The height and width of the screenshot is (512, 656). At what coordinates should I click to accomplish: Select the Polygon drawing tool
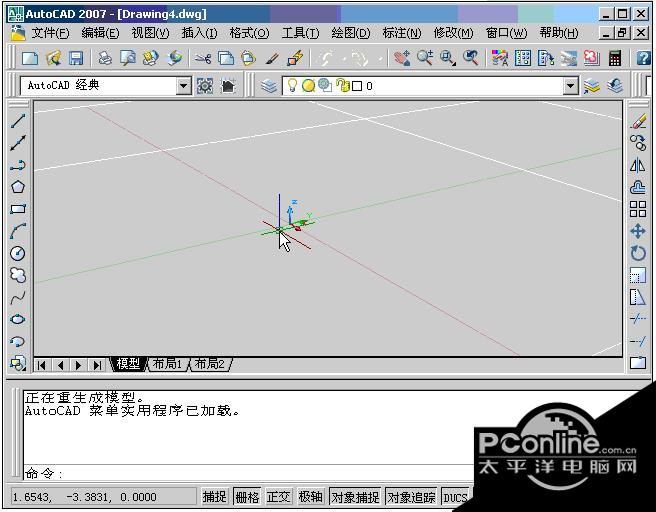pos(18,187)
